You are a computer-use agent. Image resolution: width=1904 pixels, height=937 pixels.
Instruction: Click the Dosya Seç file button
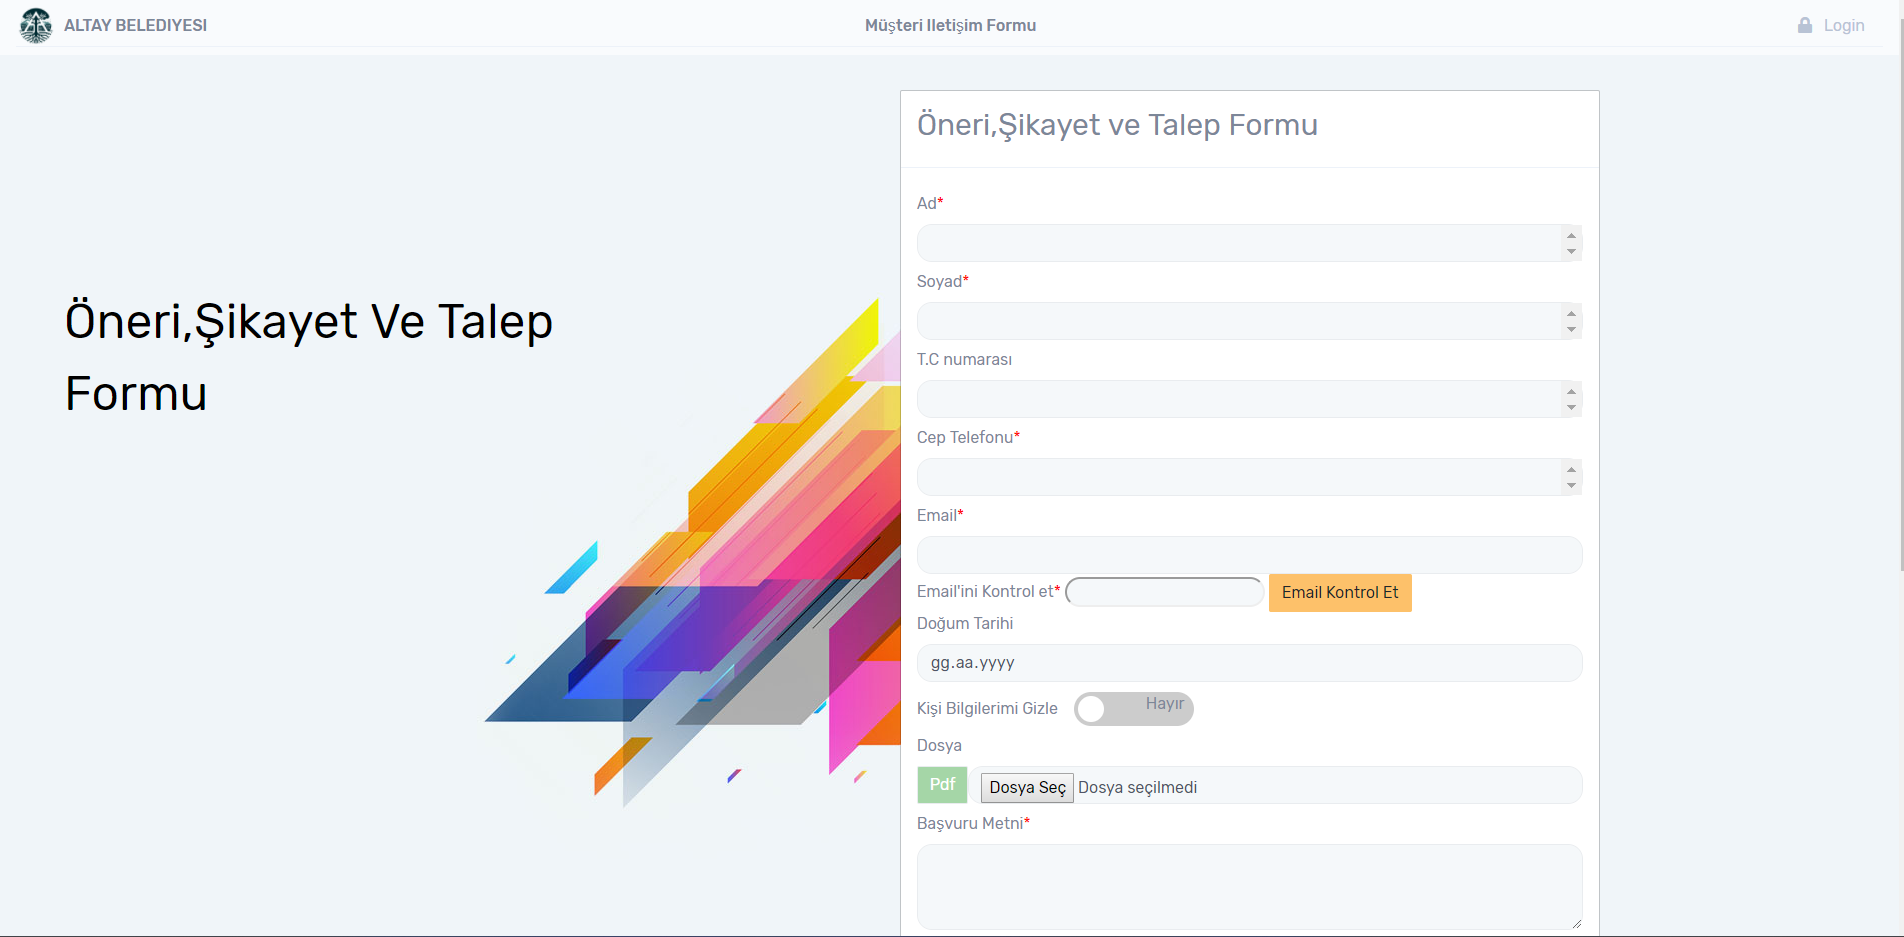(1027, 787)
